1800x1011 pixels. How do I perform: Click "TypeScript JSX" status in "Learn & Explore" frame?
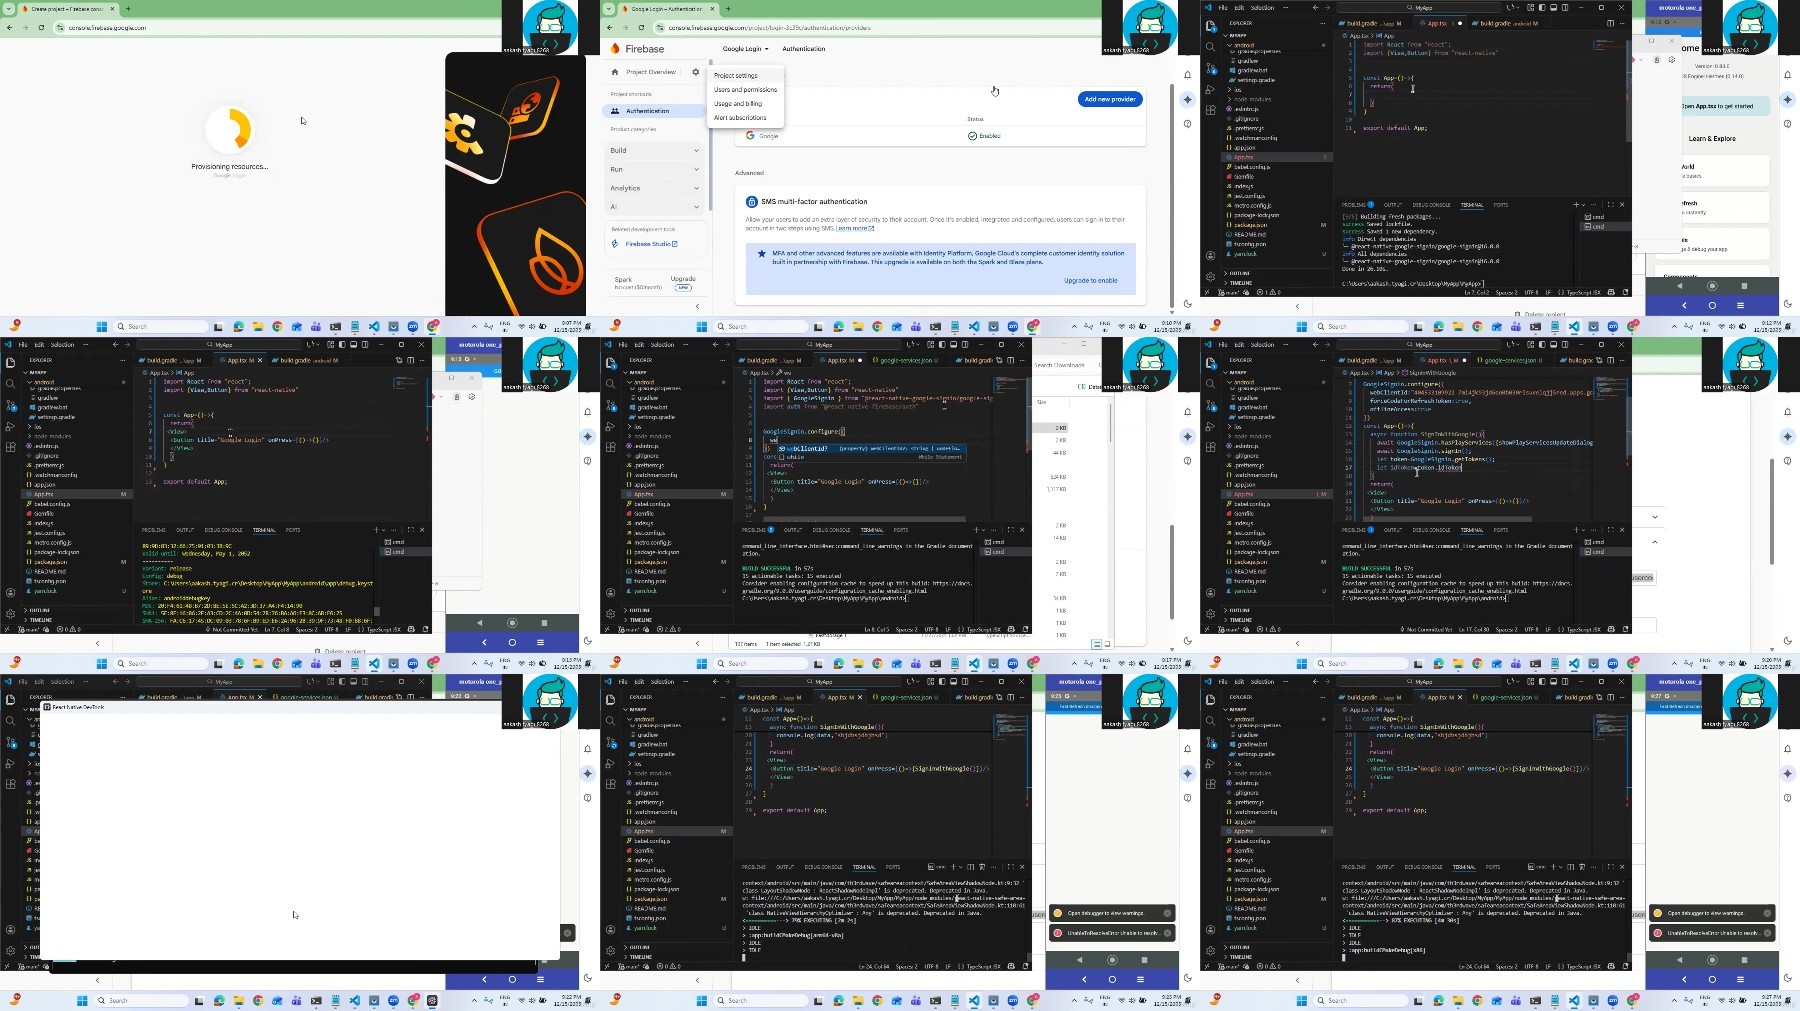tap(1586, 293)
